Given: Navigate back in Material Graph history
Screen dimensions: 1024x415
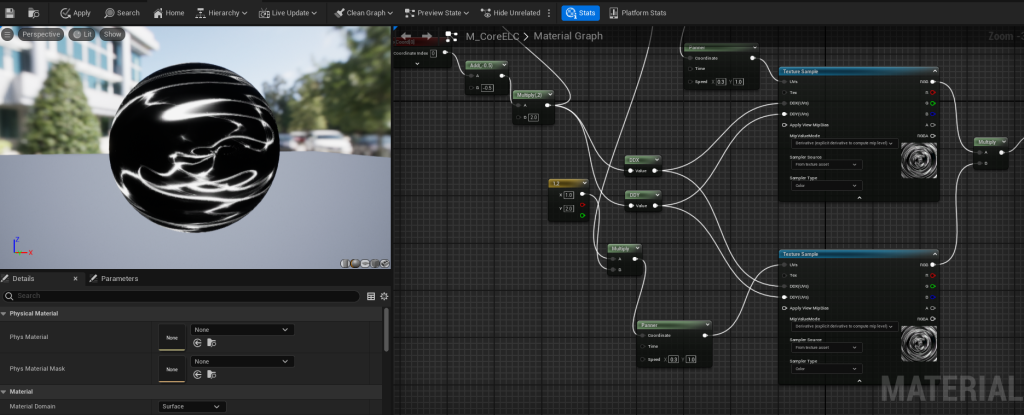Looking at the screenshot, I should [x=406, y=36].
